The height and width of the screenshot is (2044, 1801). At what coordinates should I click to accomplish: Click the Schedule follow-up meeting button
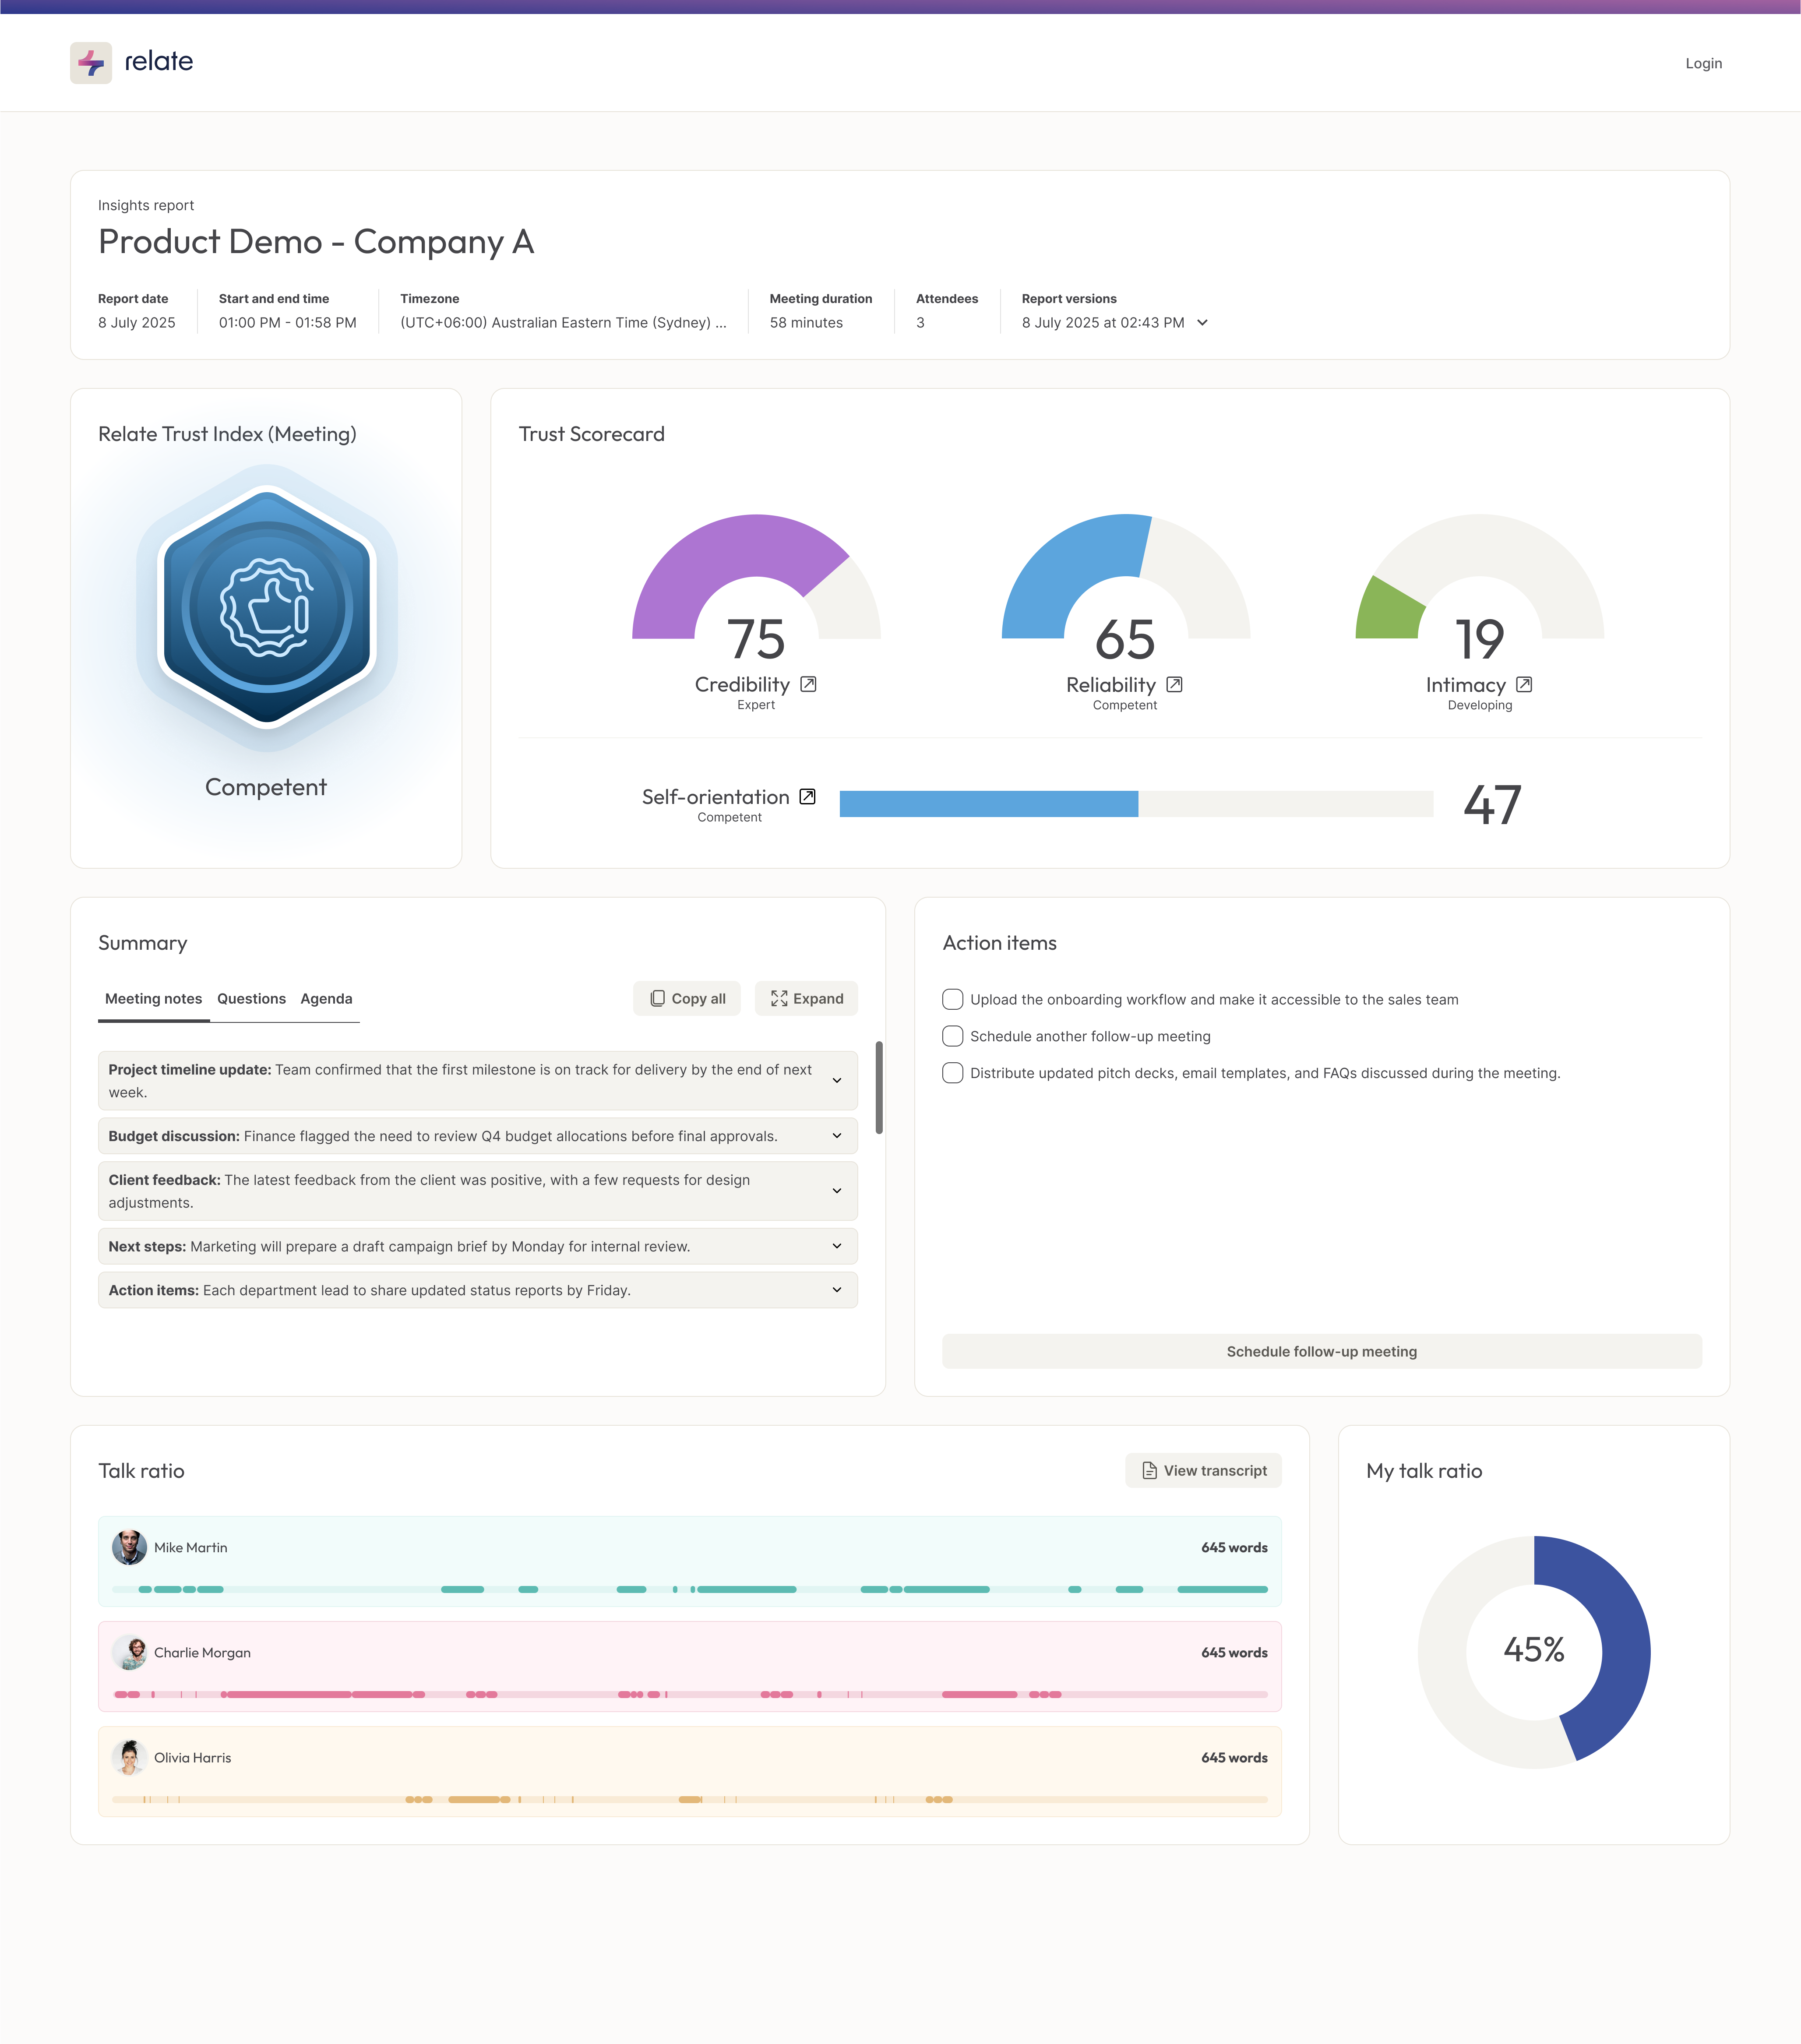1321,1351
